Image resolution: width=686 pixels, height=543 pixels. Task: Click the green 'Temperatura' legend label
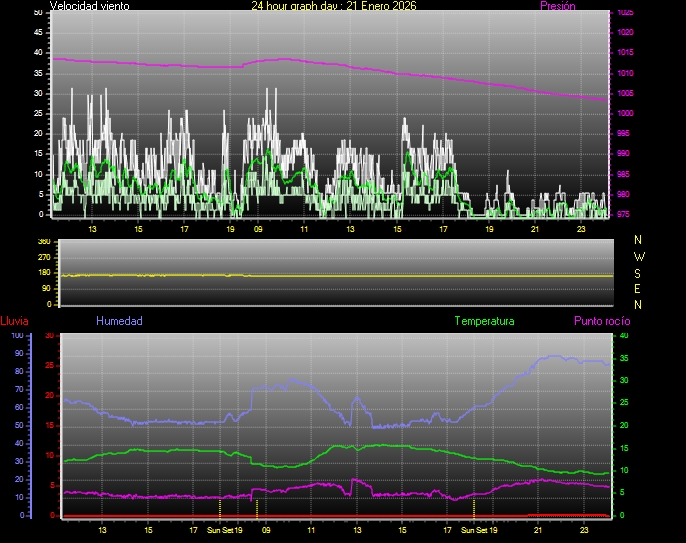pyautogui.click(x=484, y=322)
